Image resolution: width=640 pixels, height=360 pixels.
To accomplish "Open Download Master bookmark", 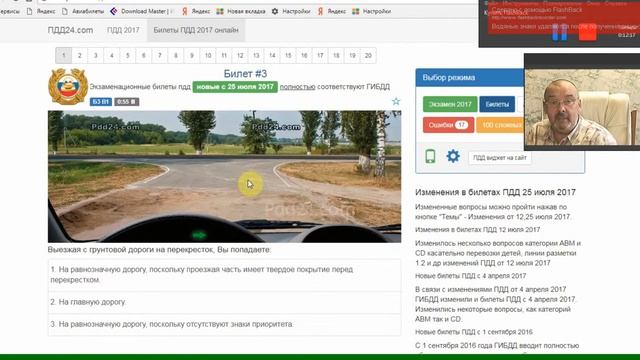I will click(142, 11).
